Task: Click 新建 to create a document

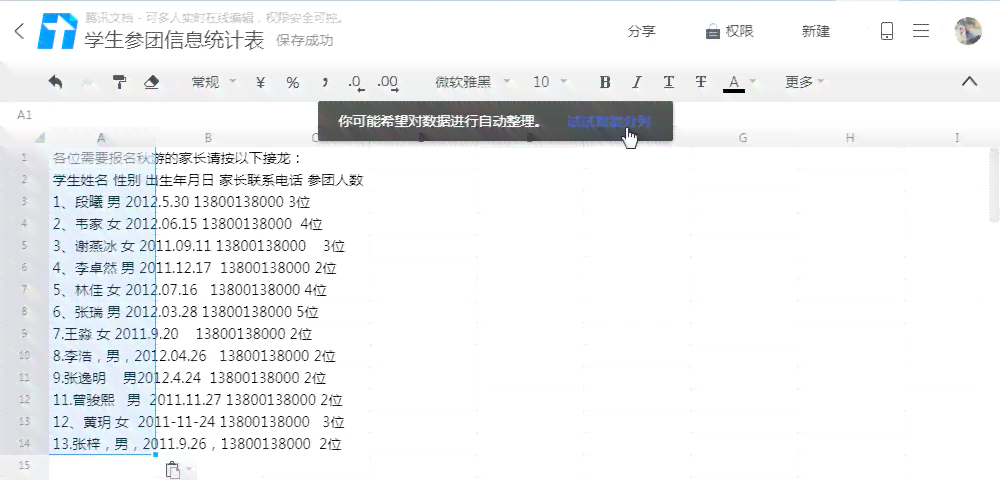Action: tap(816, 31)
